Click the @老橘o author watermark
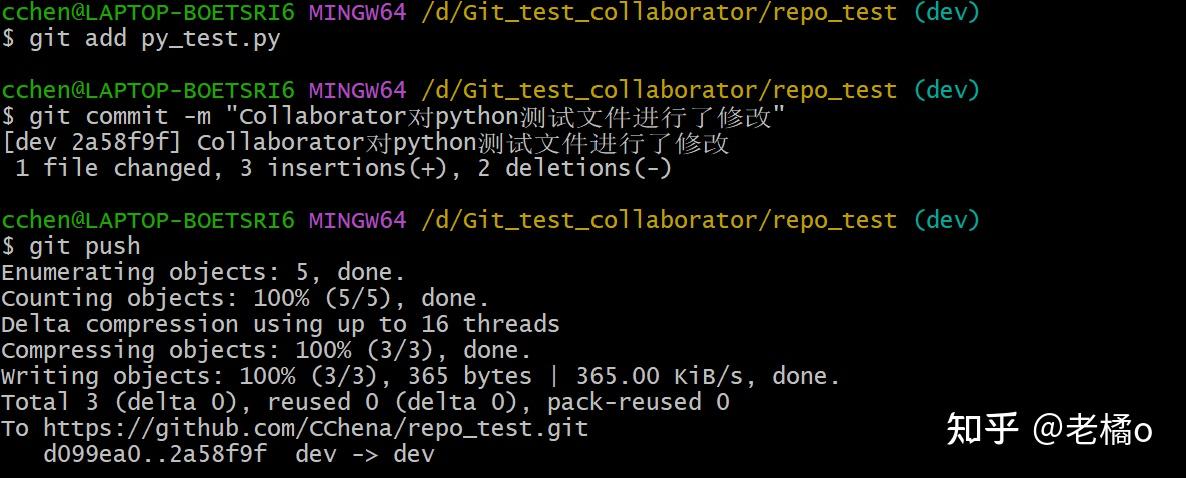1186x478 pixels. coord(1093,430)
